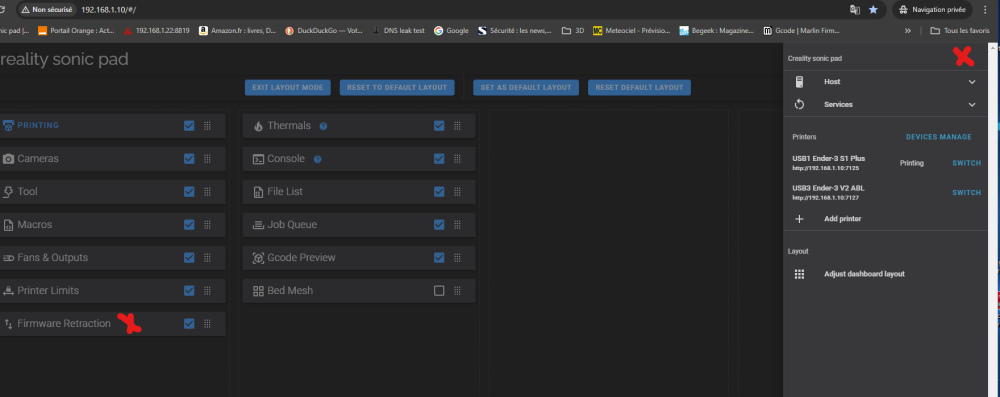Click the Bed Mesh grid icon
The width and height of the screenshot is (1000, 397).
pyautogui.click(x=258, y=291)
